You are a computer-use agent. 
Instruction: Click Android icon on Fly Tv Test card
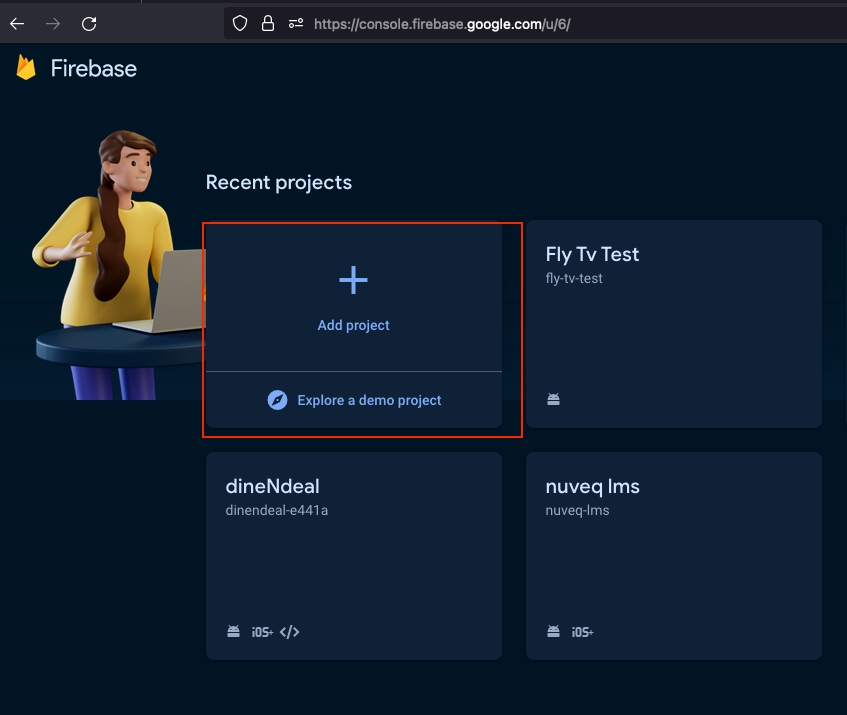[x=553, y=400]
